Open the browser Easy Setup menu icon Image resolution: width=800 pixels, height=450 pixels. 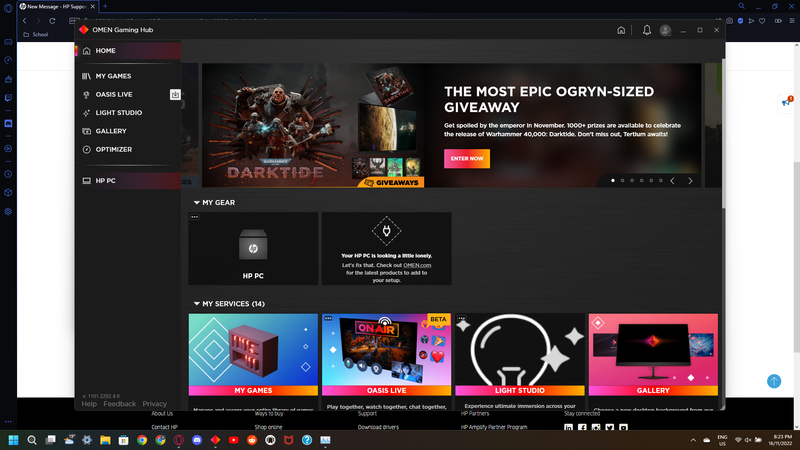pos(792,21)
